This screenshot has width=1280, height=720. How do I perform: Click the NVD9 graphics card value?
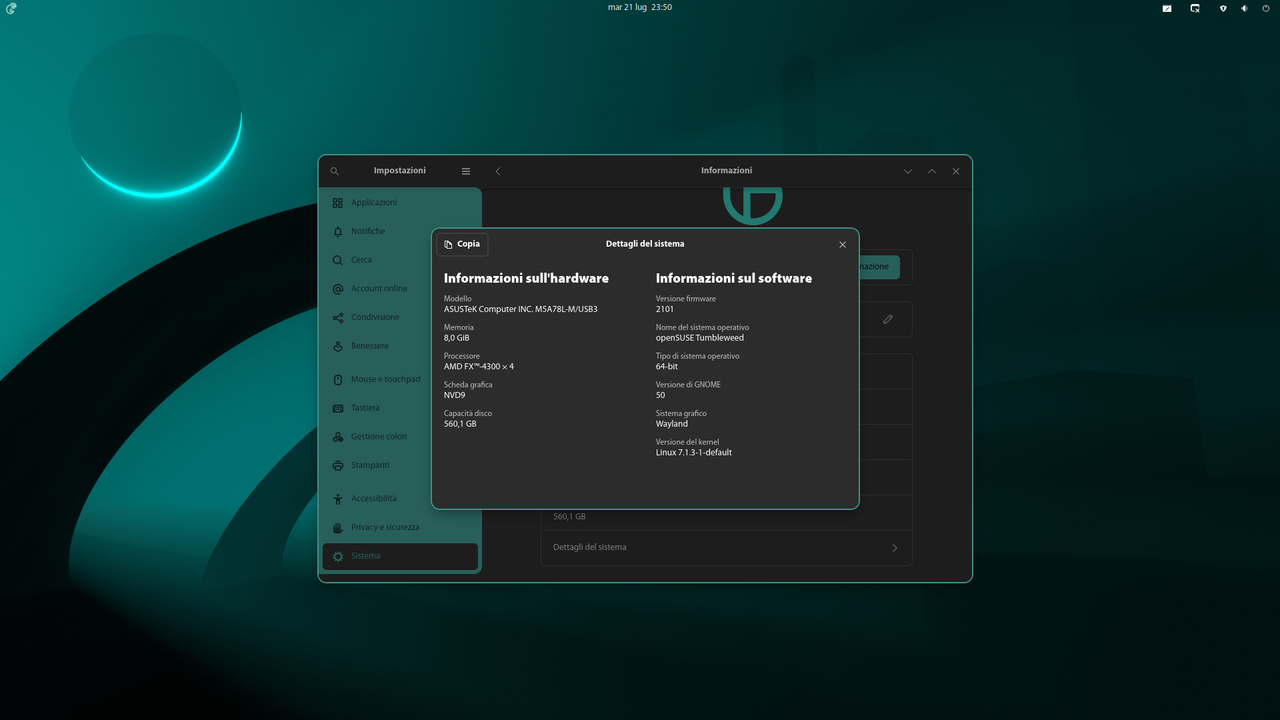click(455, 395)
